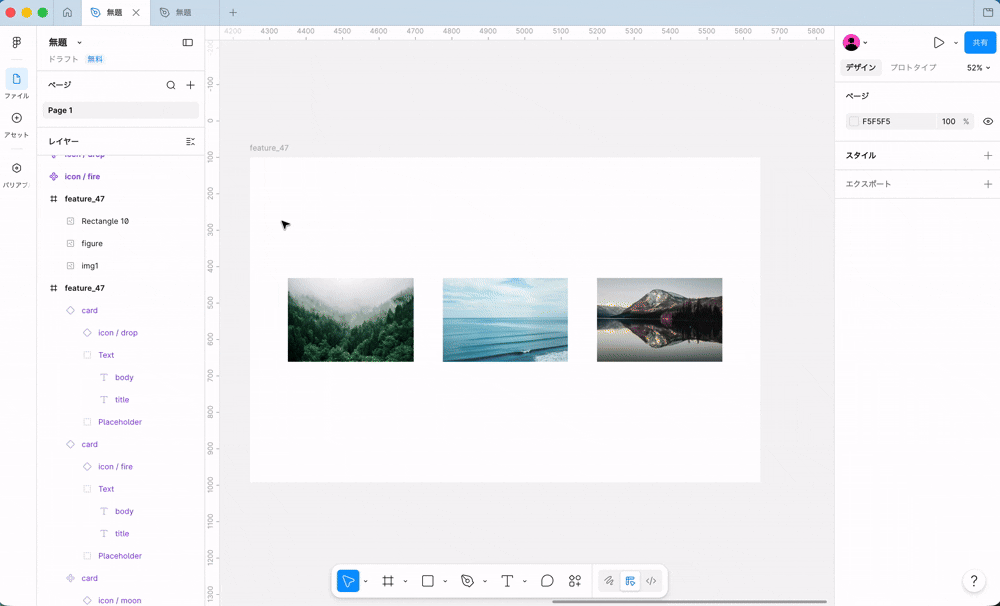This screenshot has height=606, width=1000.
Task: Select the Move tool
Action: click(x=348, y=580)
